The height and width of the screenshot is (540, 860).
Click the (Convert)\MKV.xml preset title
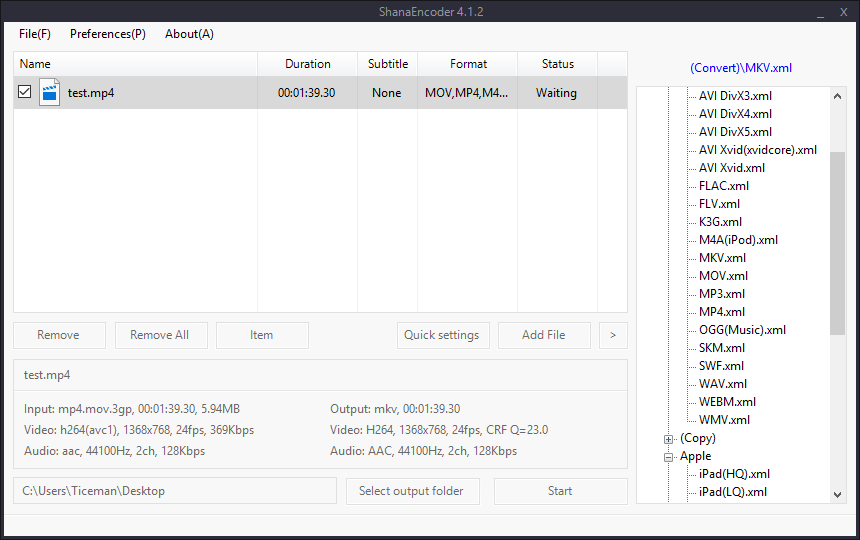coord(741,69)
